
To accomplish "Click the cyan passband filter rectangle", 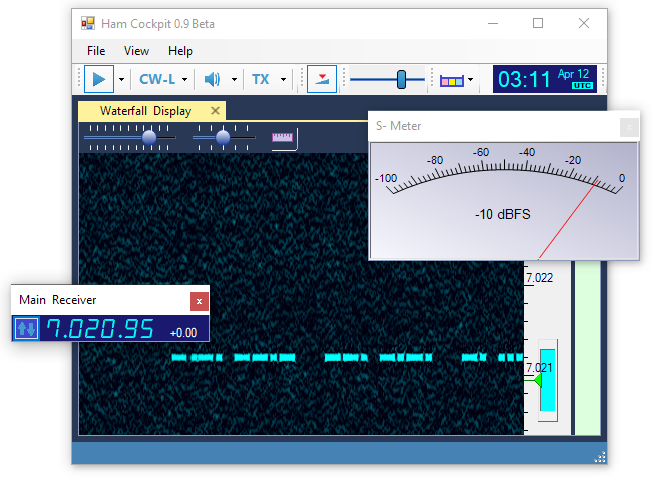I will pos(548,380).
